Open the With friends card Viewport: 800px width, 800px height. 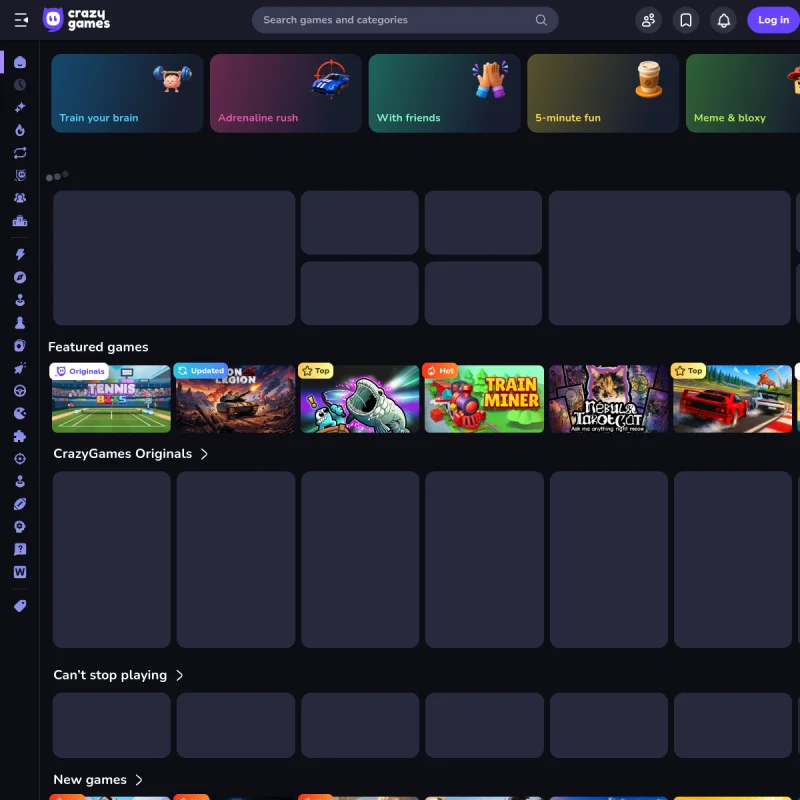444,93
